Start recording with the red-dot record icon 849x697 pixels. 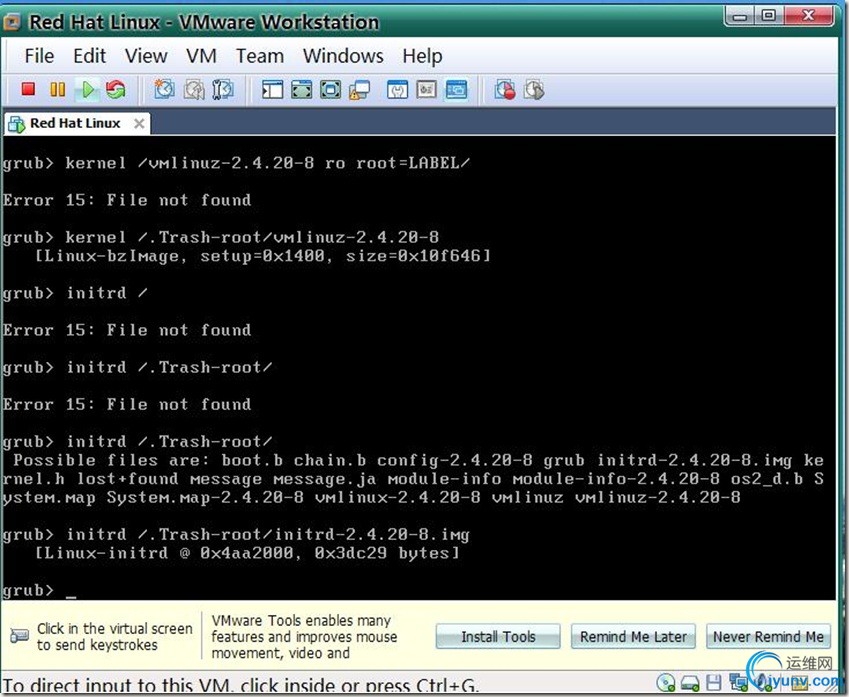click(x=505, y=89)
